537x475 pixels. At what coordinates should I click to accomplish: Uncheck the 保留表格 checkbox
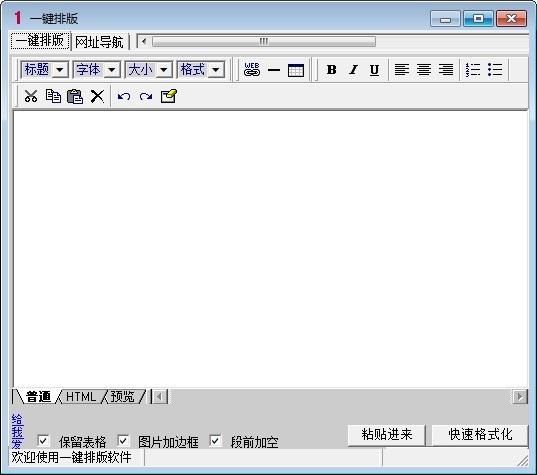(43, 441)
